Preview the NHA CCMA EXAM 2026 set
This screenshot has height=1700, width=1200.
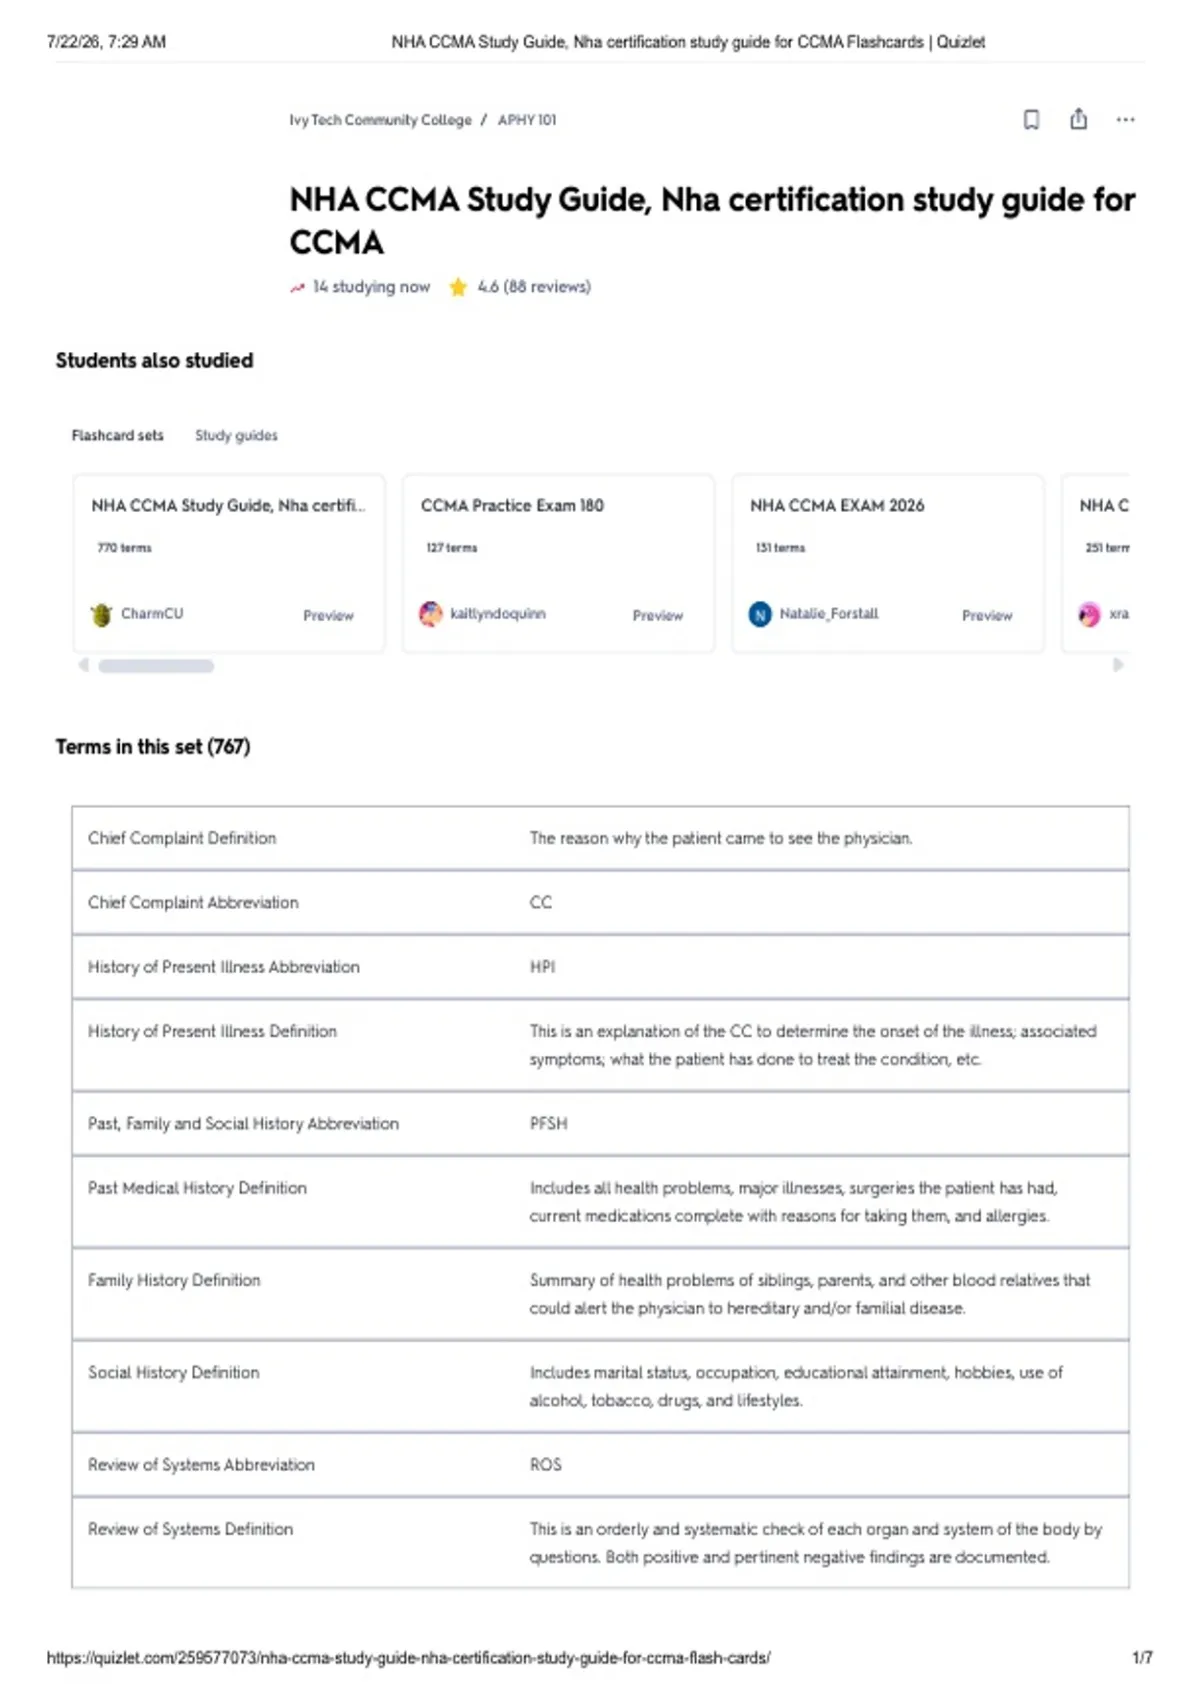[x=987, y=615]
